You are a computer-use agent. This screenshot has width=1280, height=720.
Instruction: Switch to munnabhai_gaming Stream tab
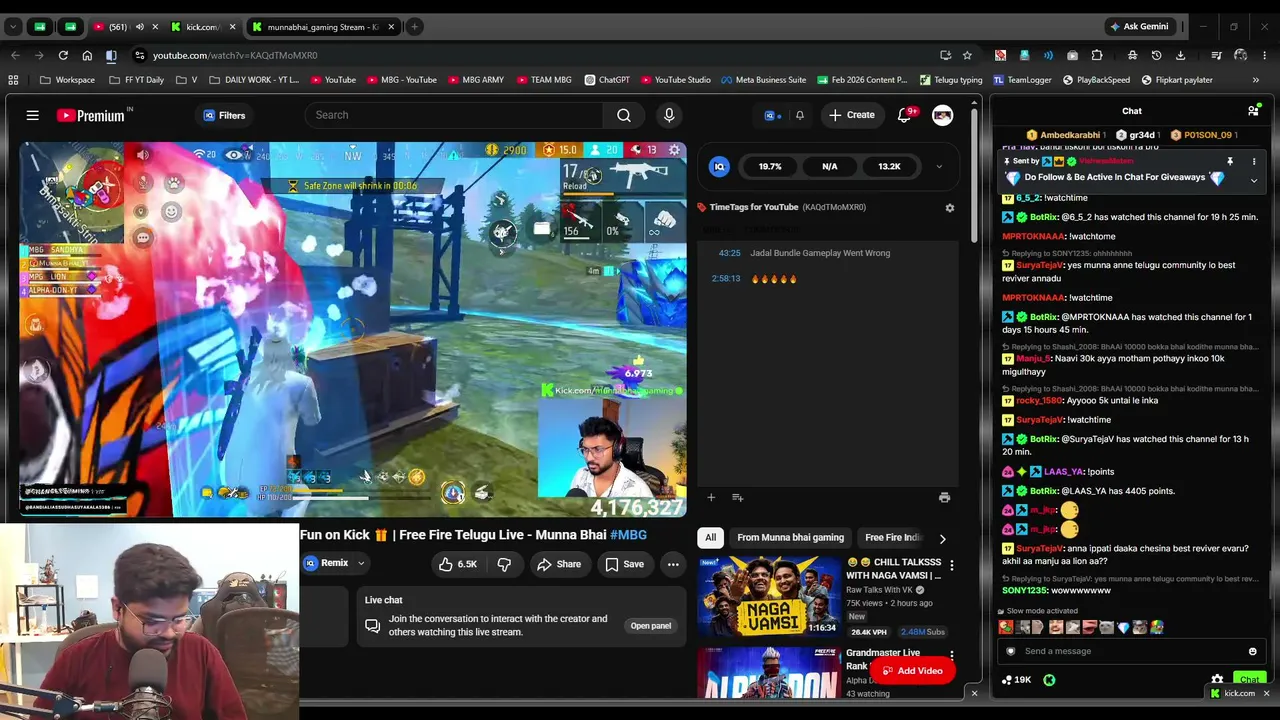coord(324,27)
